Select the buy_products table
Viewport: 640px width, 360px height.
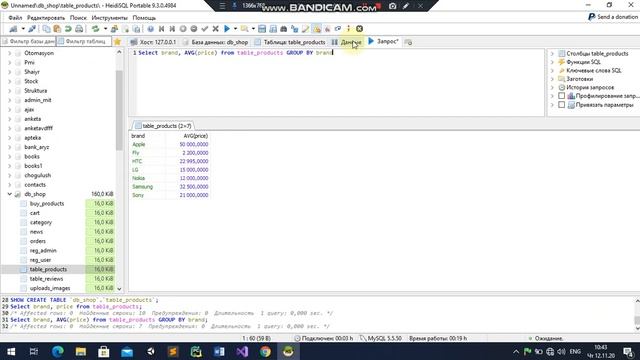[x=47, y=204]
